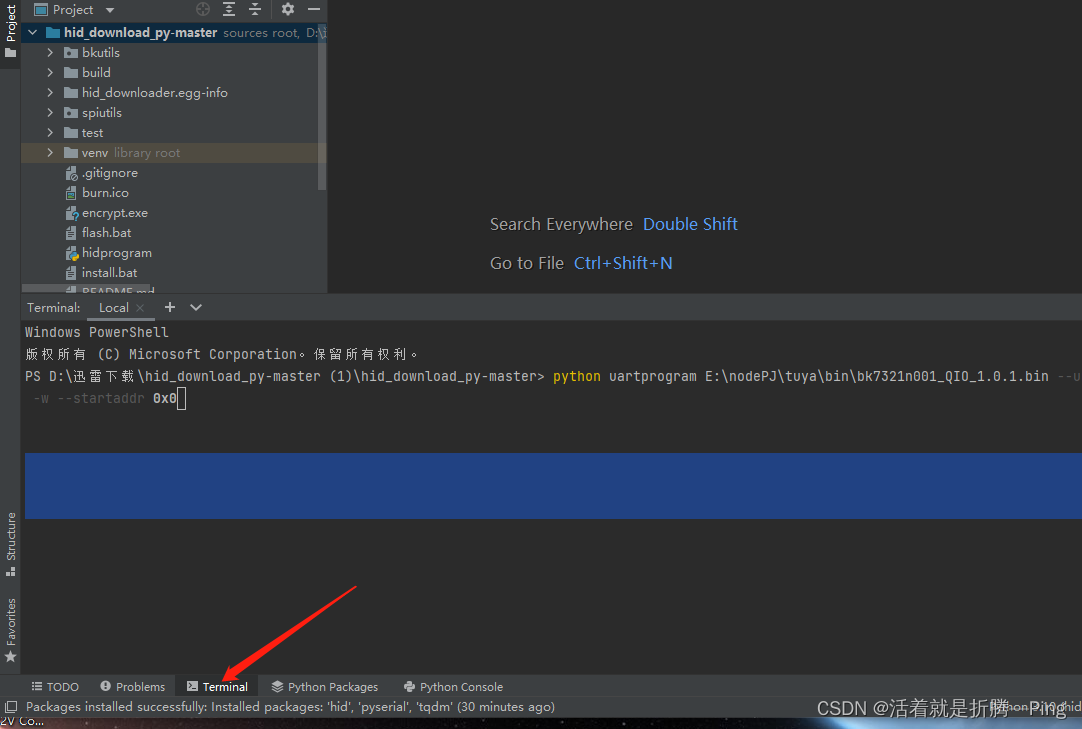Select the burn.ico file
1082x729 pixels.
pos(105,193)
